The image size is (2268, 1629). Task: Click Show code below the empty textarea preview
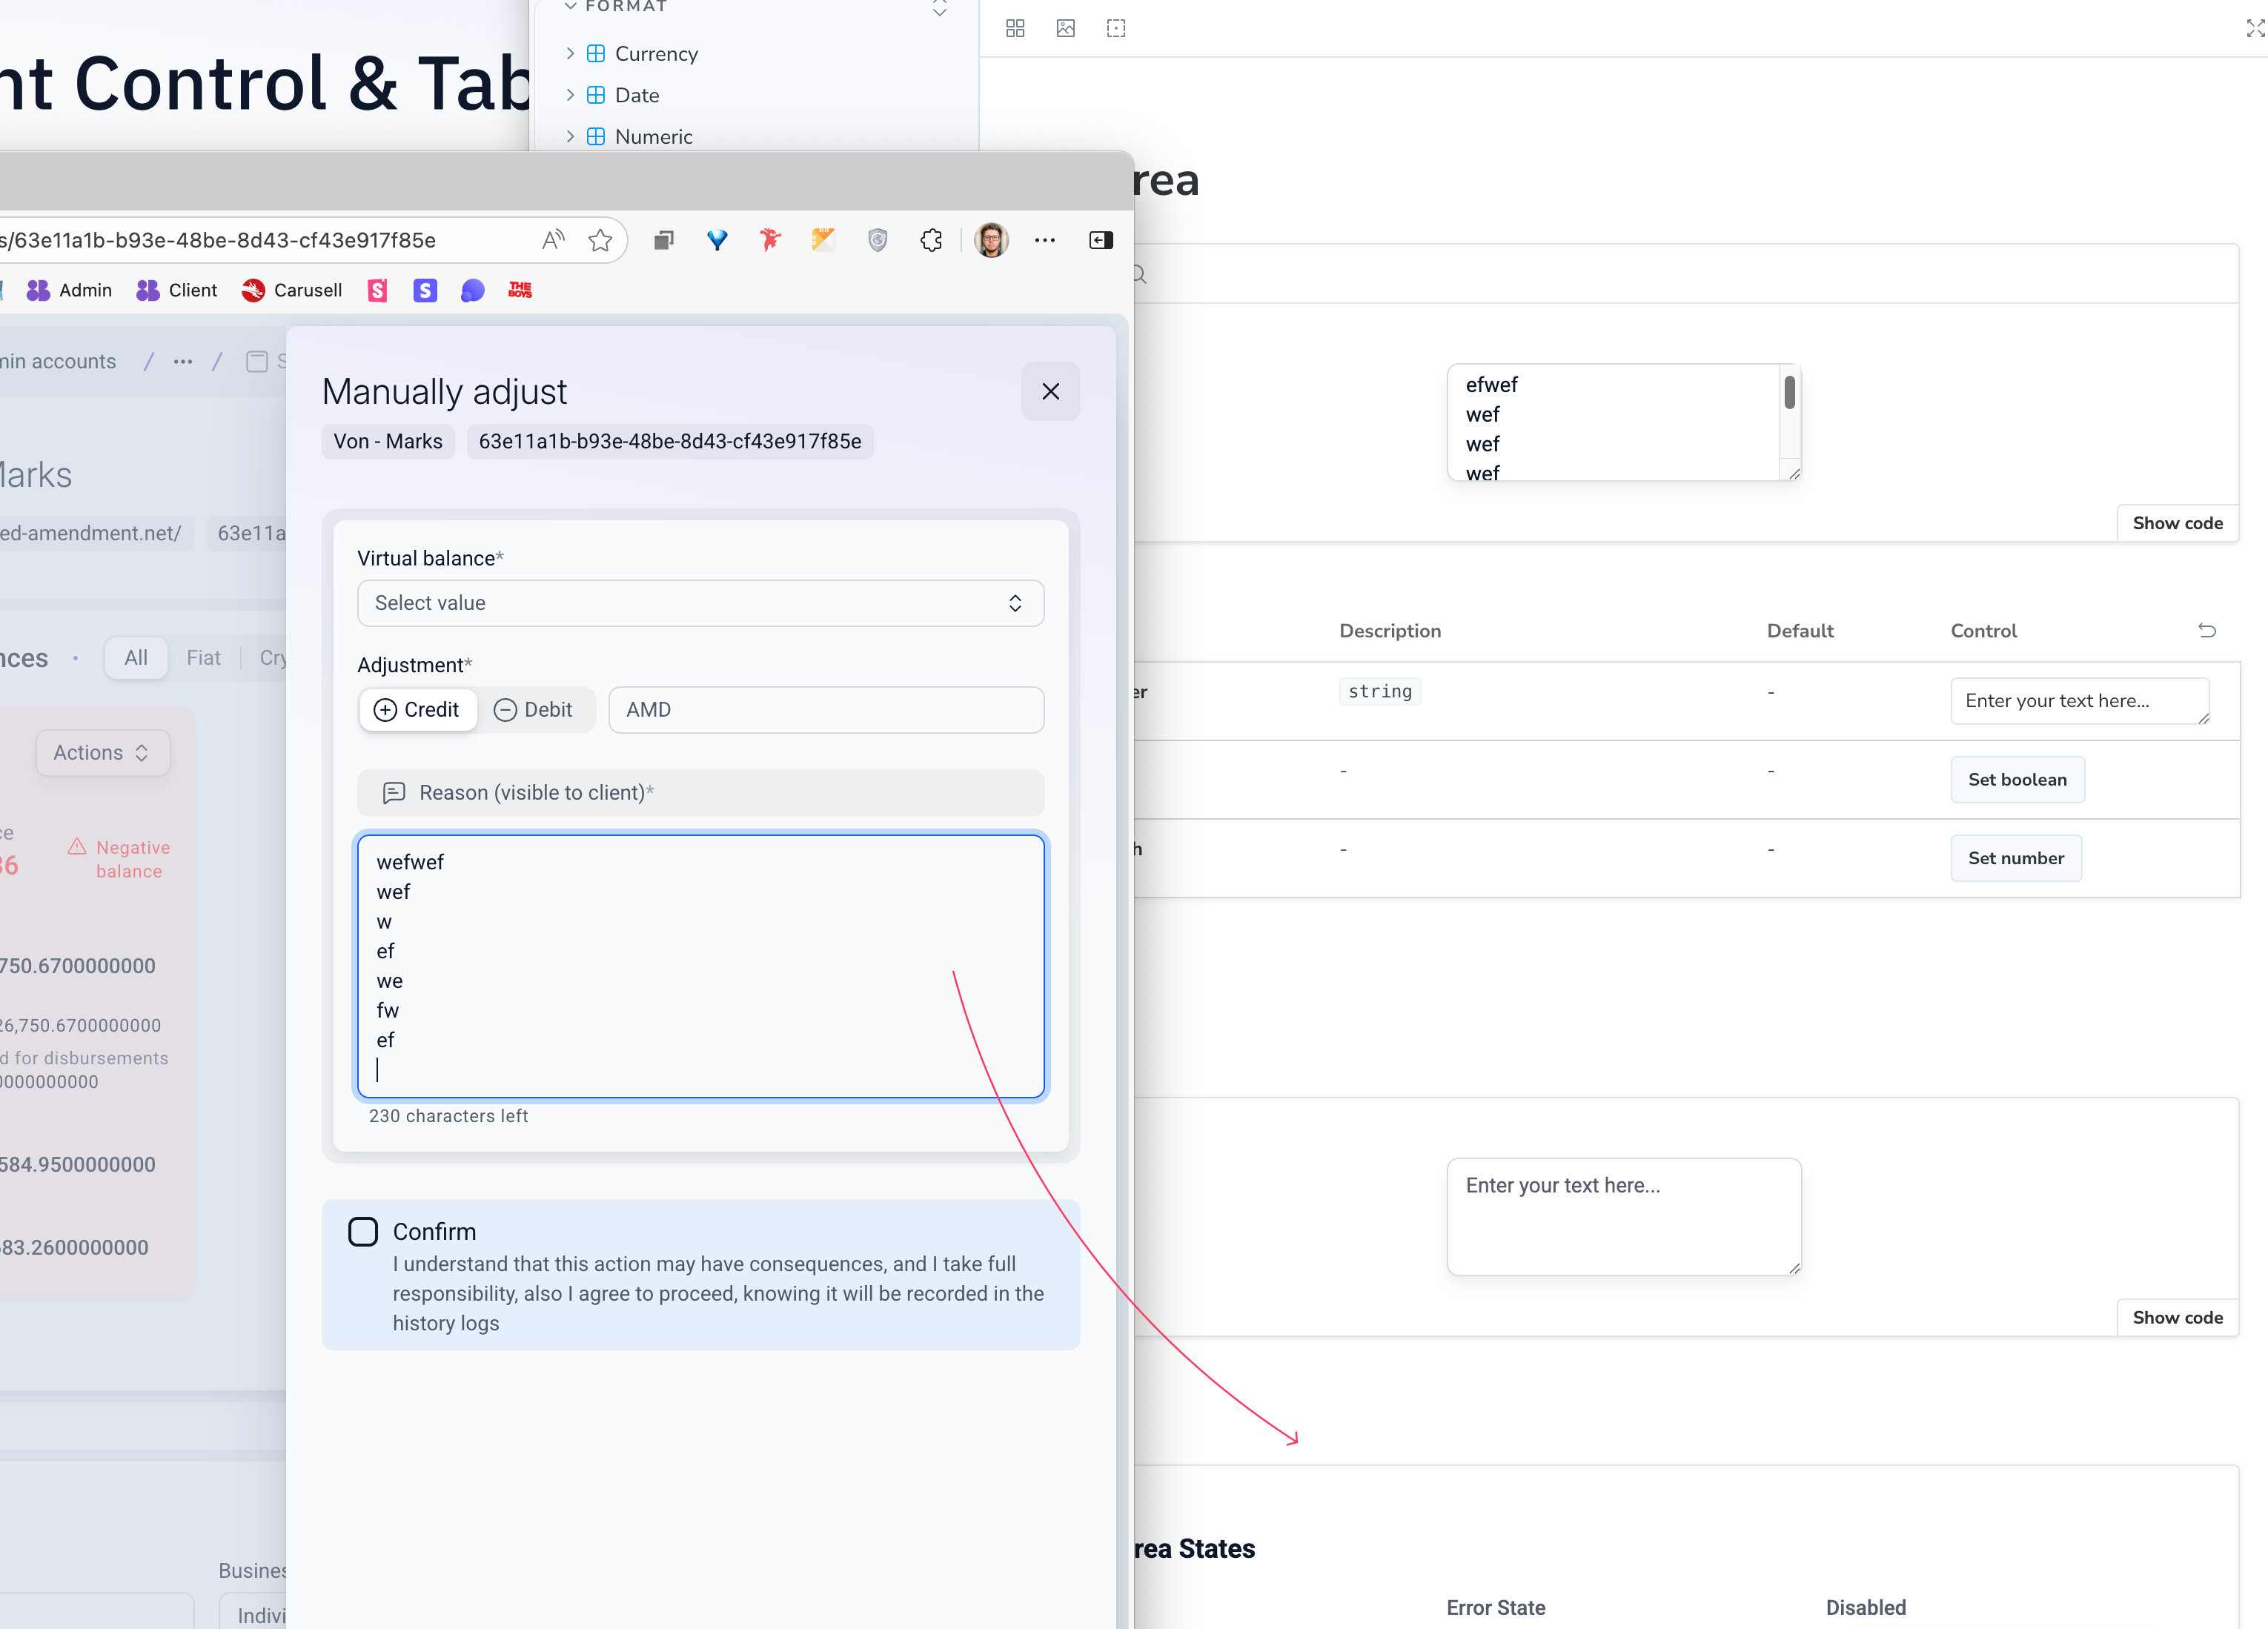2177,1317
